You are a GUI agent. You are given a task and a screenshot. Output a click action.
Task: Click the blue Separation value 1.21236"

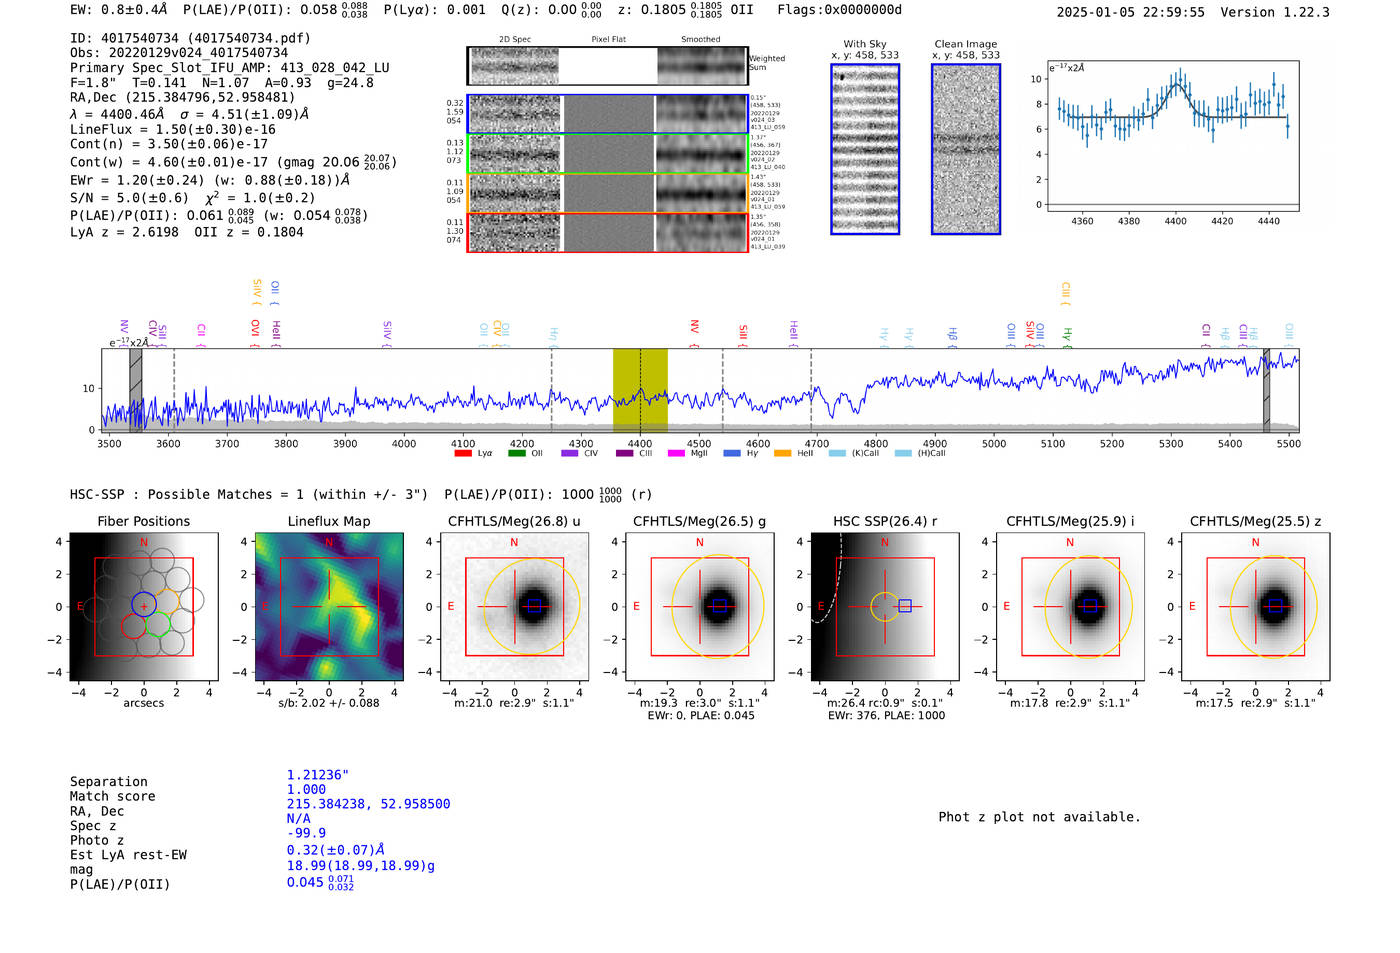click(318, 775)
